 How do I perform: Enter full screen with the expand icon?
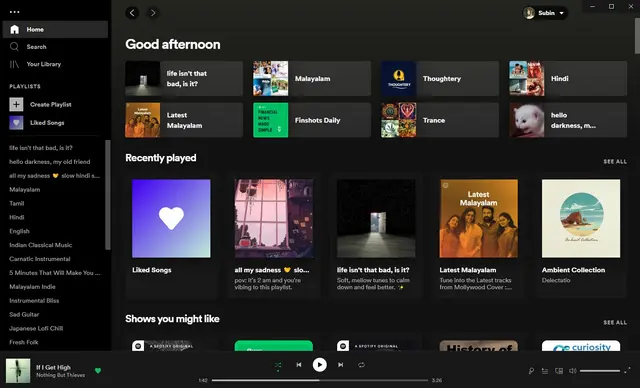click(x=627, y=370)
